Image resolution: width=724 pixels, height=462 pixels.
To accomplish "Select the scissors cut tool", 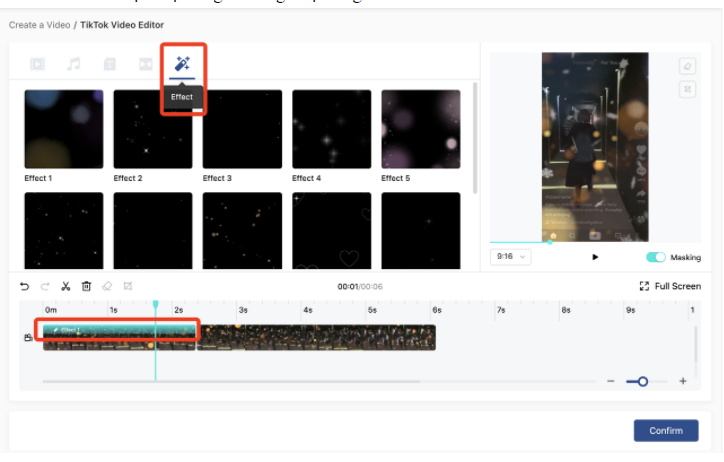I will point(66,286).
